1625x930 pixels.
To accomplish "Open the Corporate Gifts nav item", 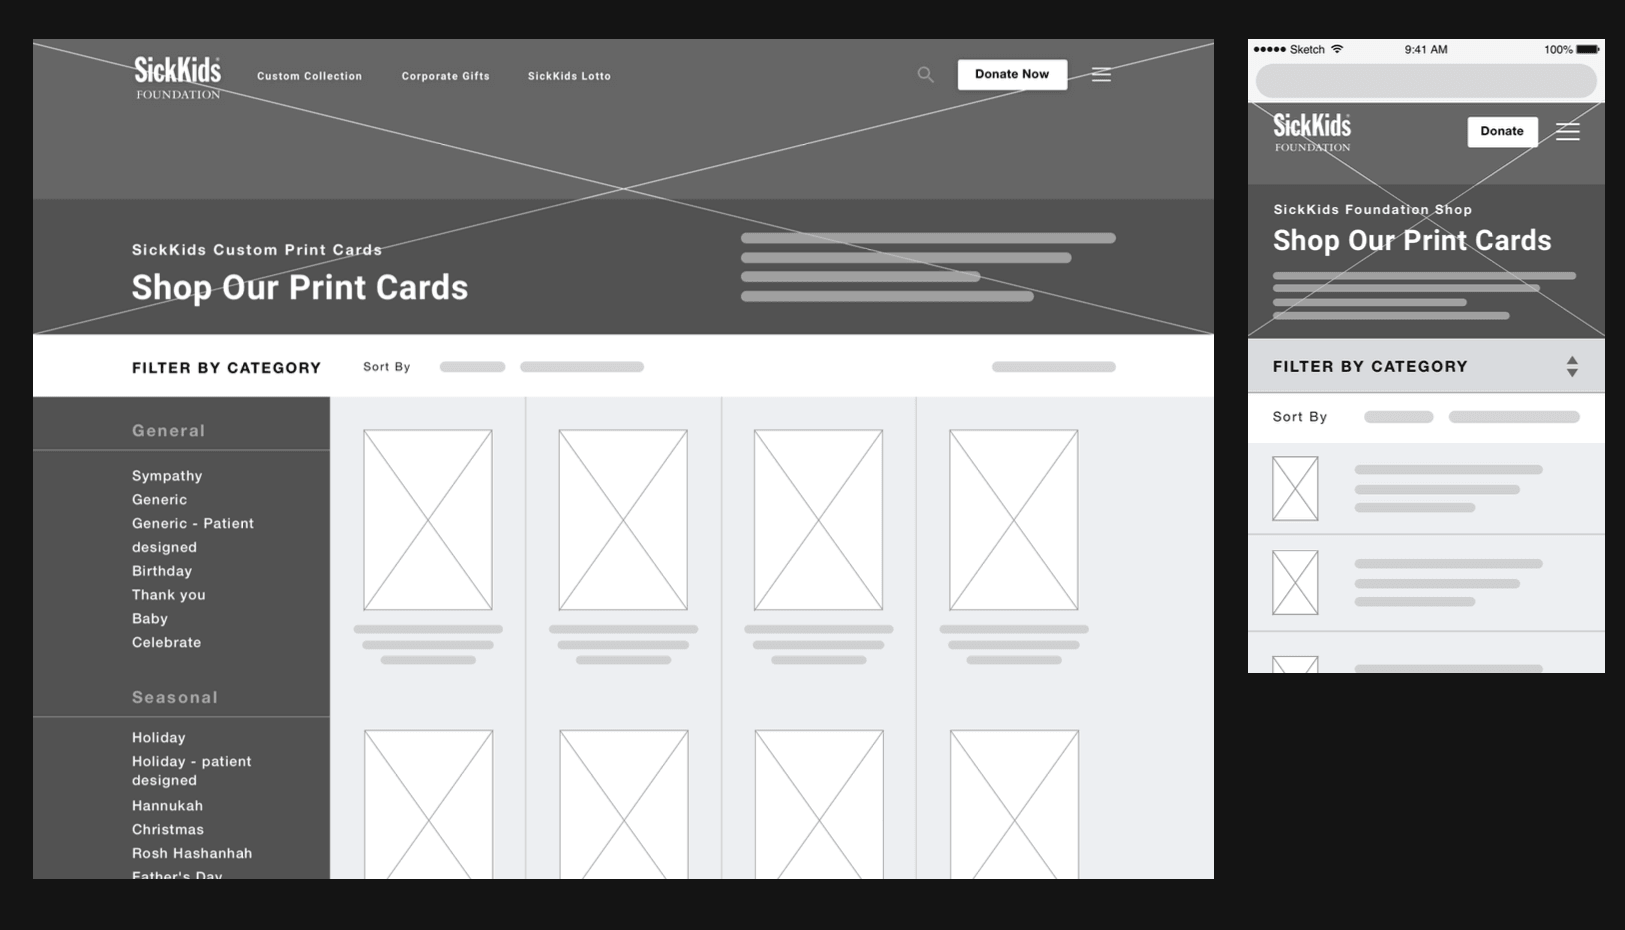I will (446, 76).
